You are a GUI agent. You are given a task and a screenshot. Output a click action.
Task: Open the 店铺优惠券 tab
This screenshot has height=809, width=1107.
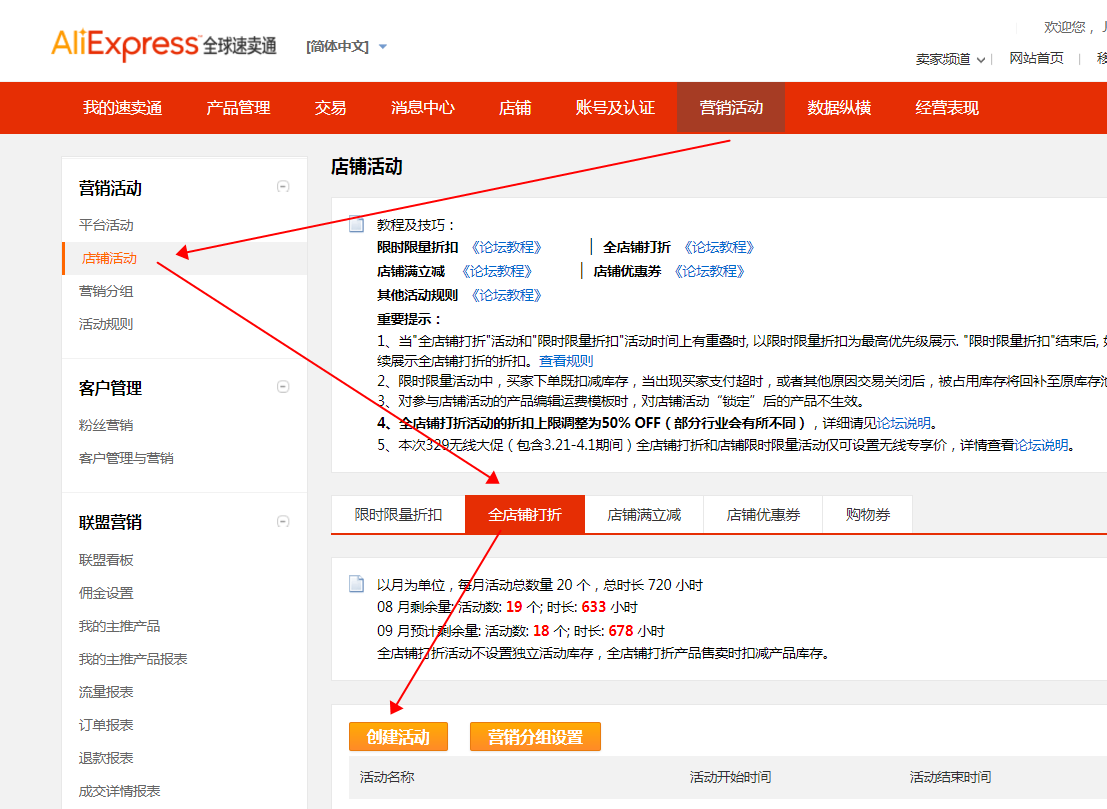(763, 515)
